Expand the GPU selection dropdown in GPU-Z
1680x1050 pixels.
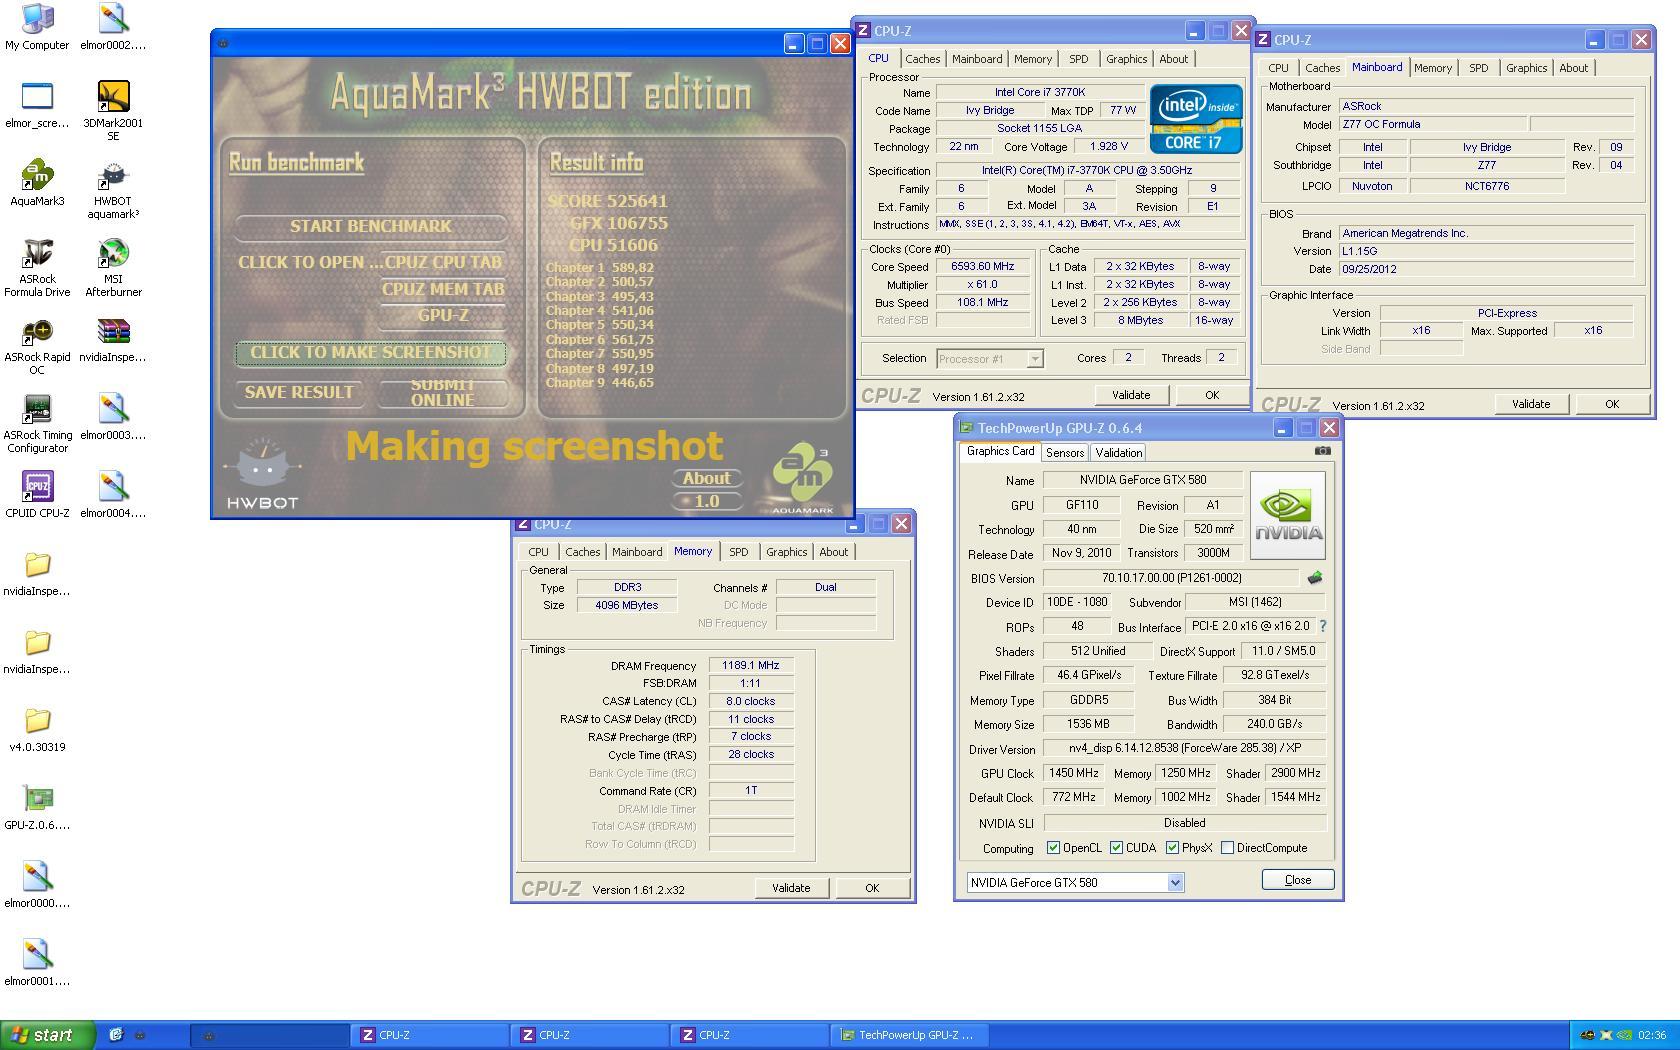(1175, 883)
